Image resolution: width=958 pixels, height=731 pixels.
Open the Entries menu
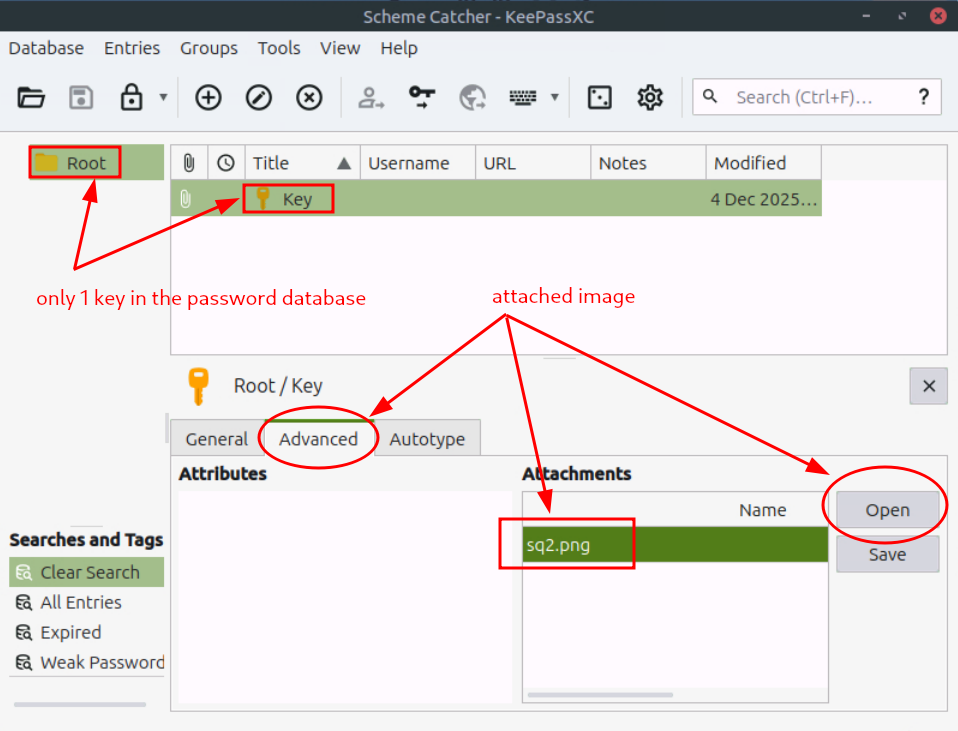tap(131, 48)
